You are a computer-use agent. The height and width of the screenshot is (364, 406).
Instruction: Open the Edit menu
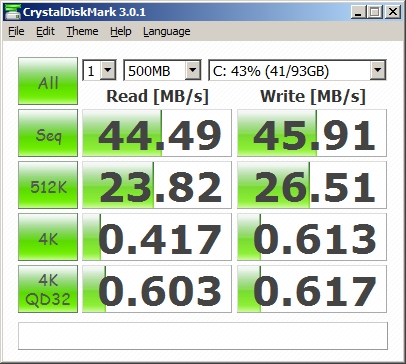[45, 31]
